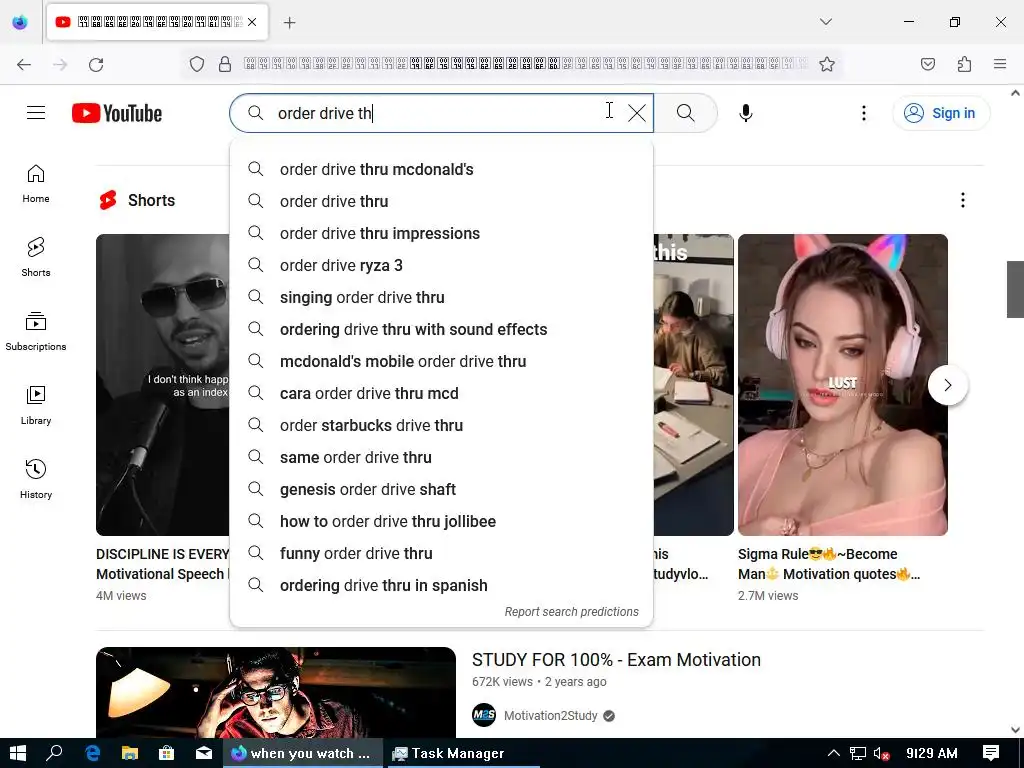1024x768 pixels.
Task: Choose suggestion 'order starbucks drive thru'
Action: [441, 426]
